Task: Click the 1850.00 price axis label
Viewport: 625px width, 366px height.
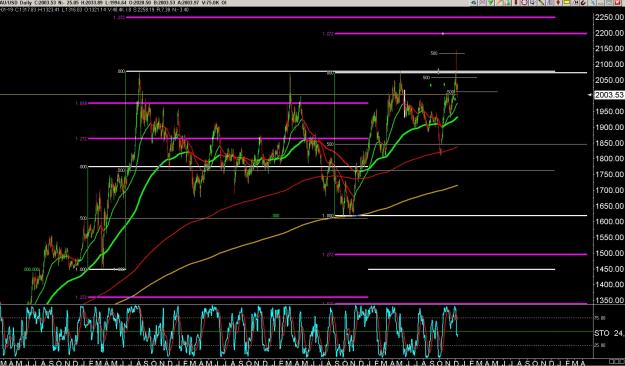Action: tap(609, 143)
